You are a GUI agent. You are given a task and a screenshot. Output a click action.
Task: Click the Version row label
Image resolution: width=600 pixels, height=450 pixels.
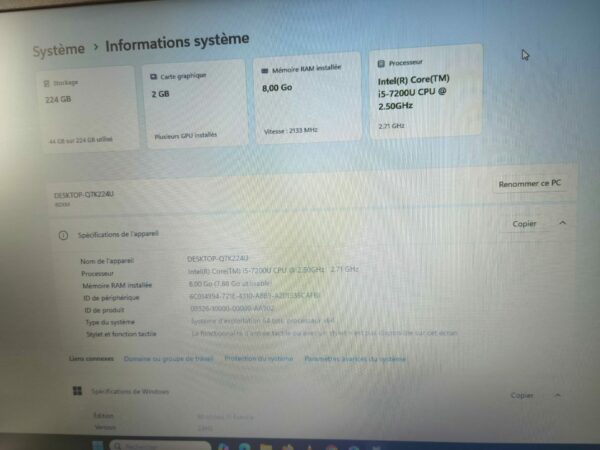pos(105,427)
